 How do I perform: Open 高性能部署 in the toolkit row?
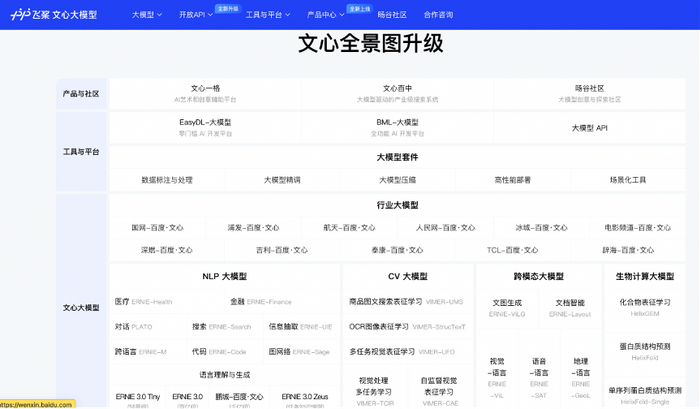point(512,180)
